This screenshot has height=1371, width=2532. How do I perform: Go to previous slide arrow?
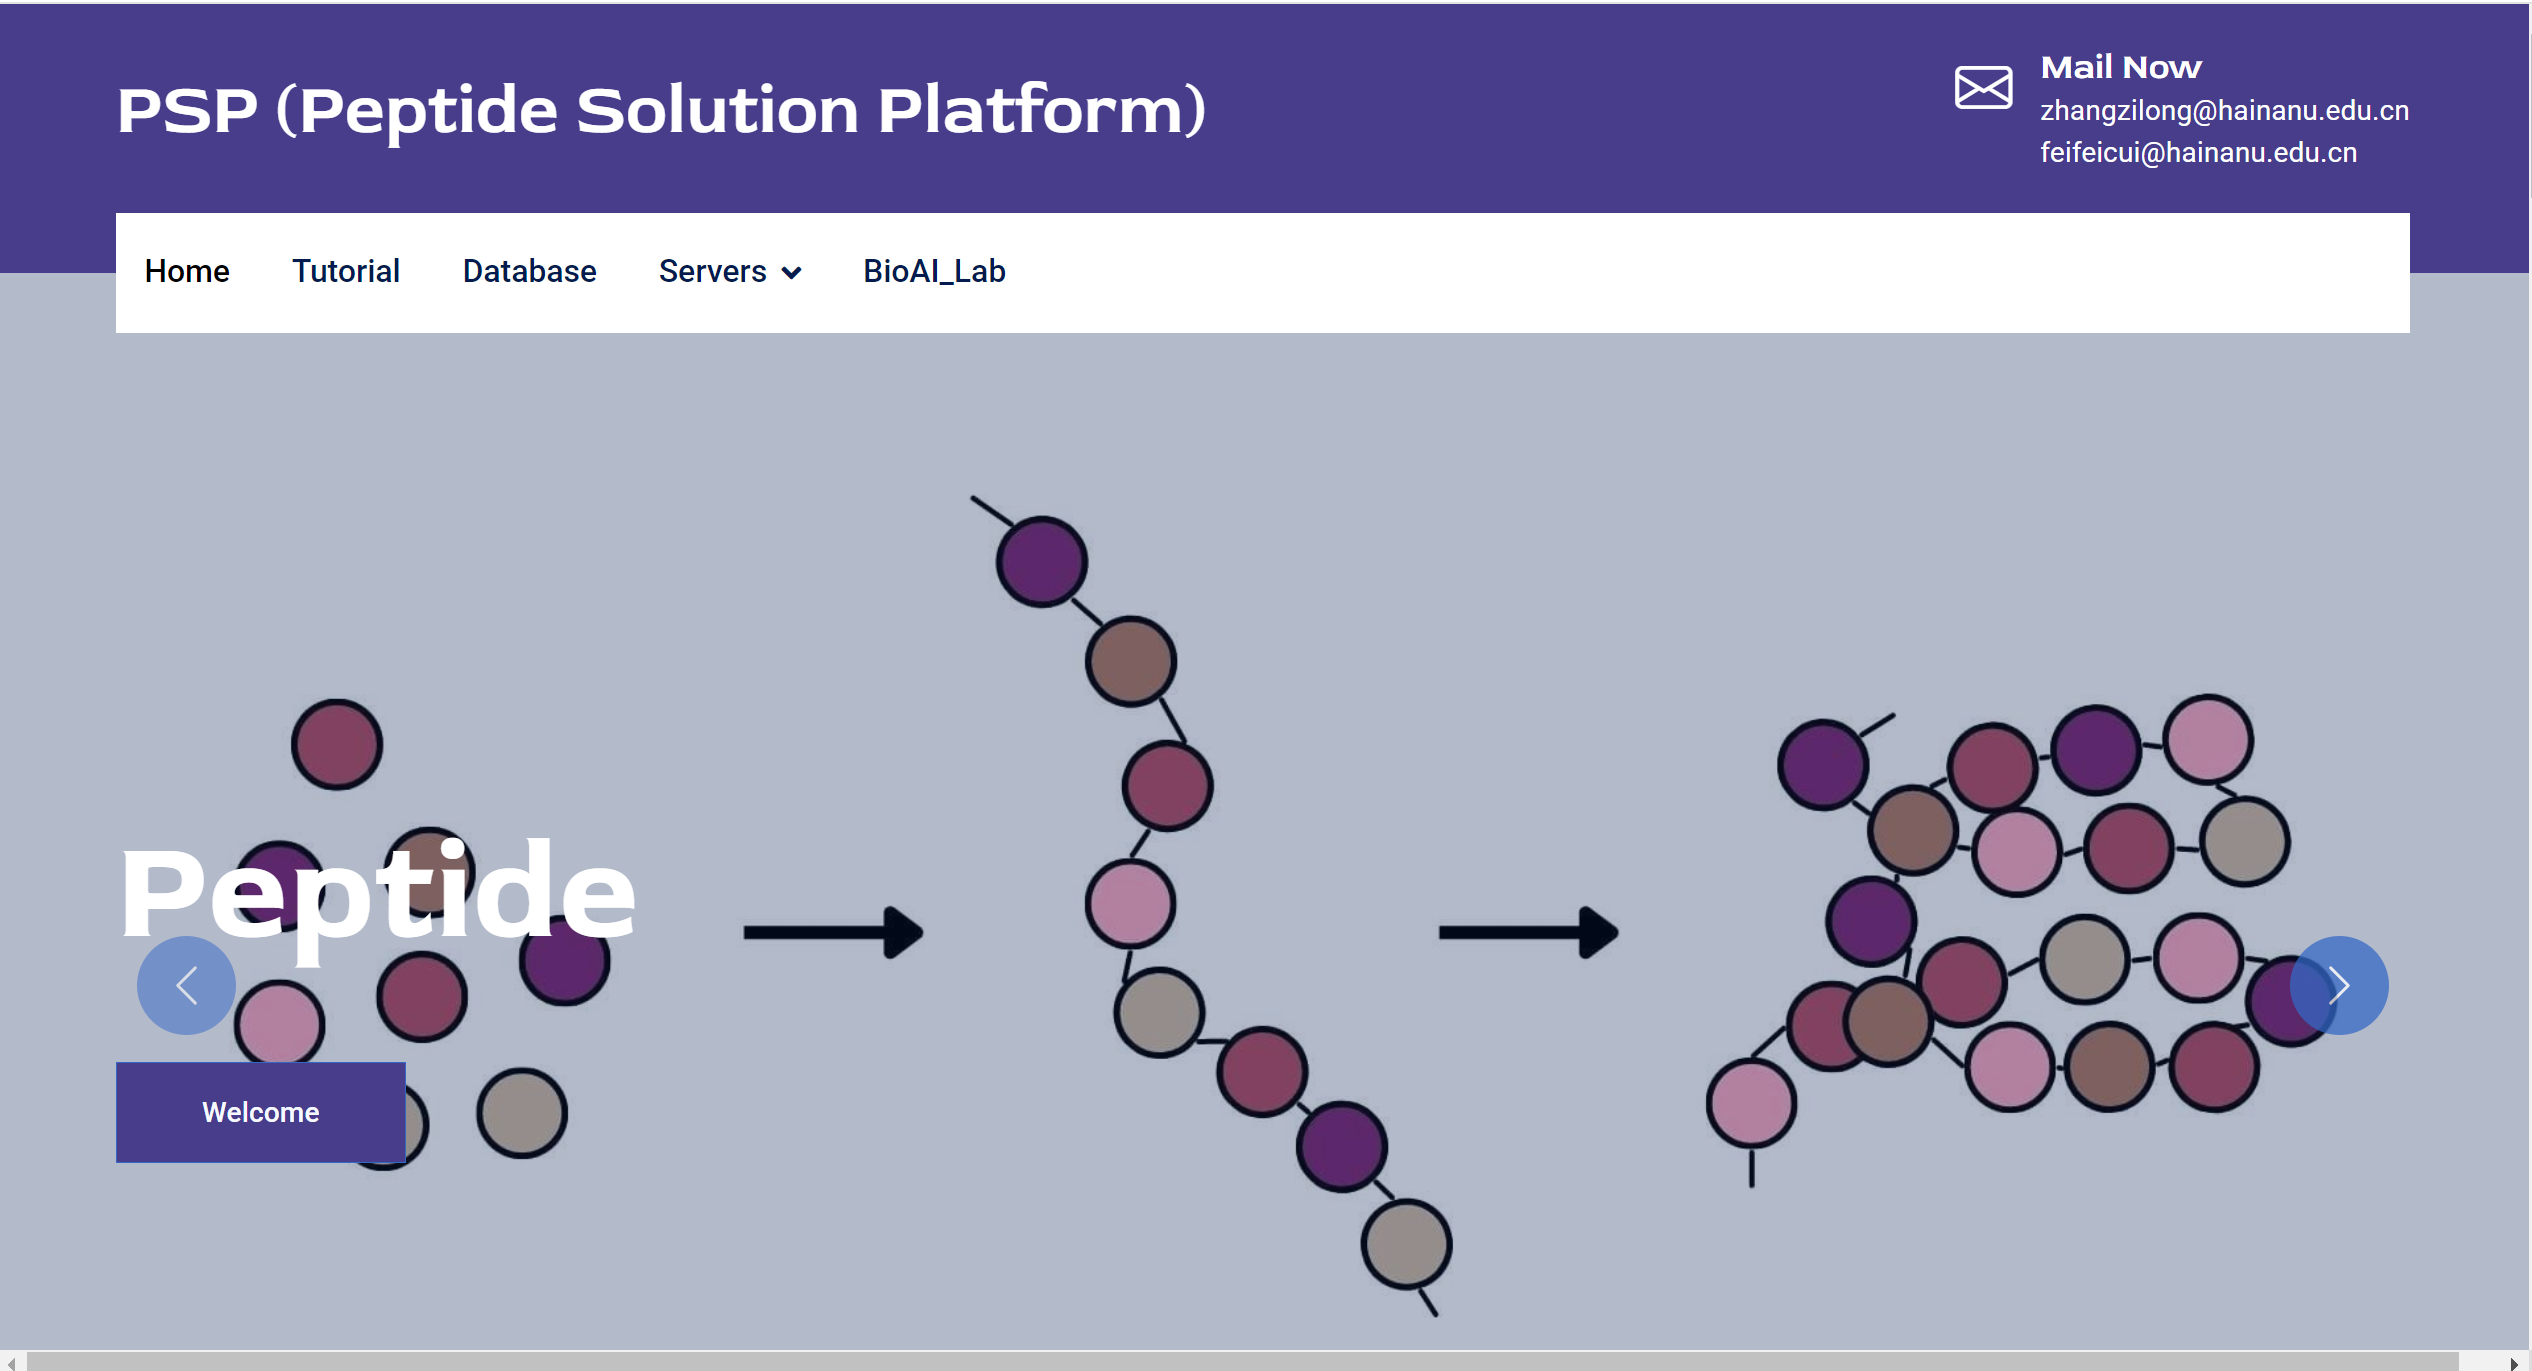tap(186, 985)
